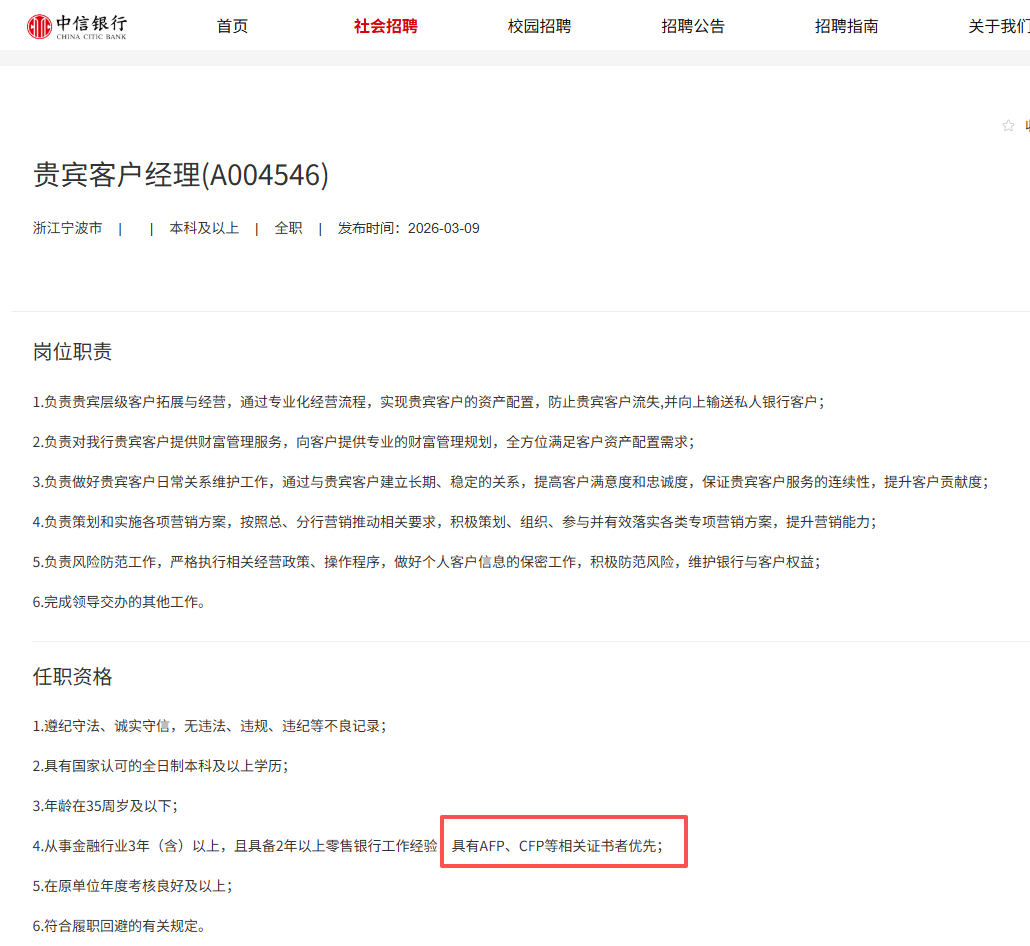The image size is (1030, 946).
Task: Click the 符合履职回避的有关规定 requirement line
Action: pyautogui.click(x=119, y=926)
